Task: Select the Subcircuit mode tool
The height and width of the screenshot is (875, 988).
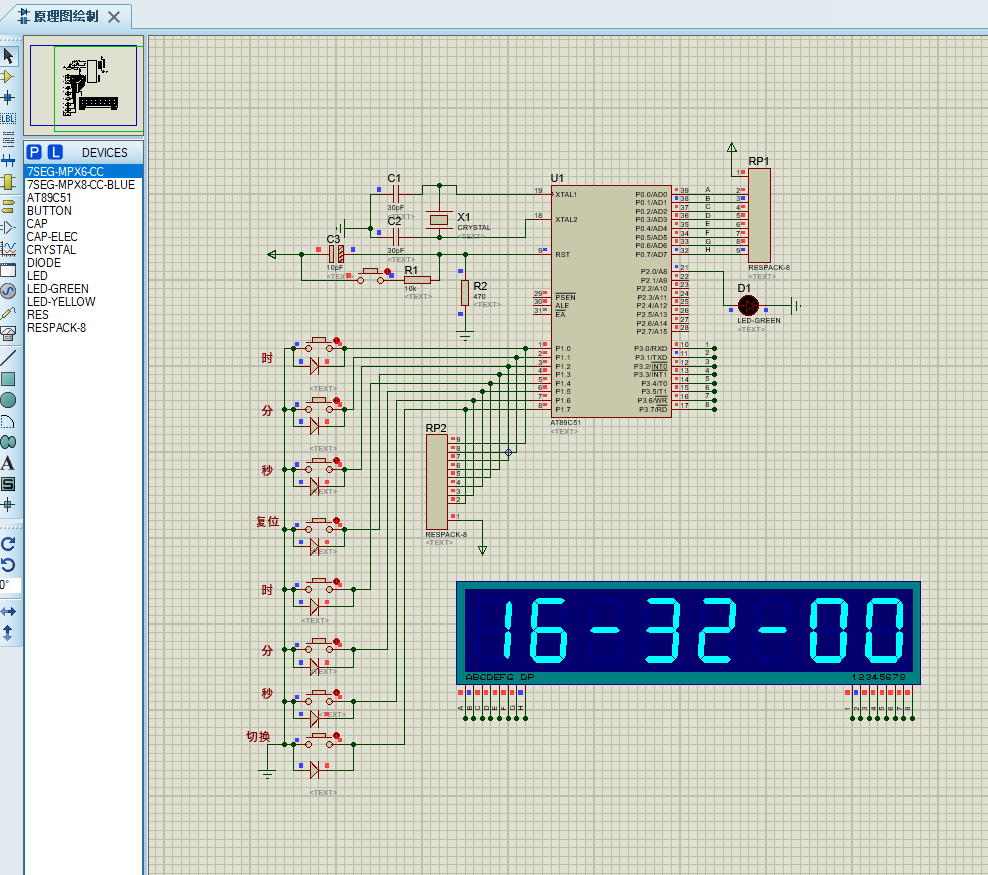Action: (8, 182)
